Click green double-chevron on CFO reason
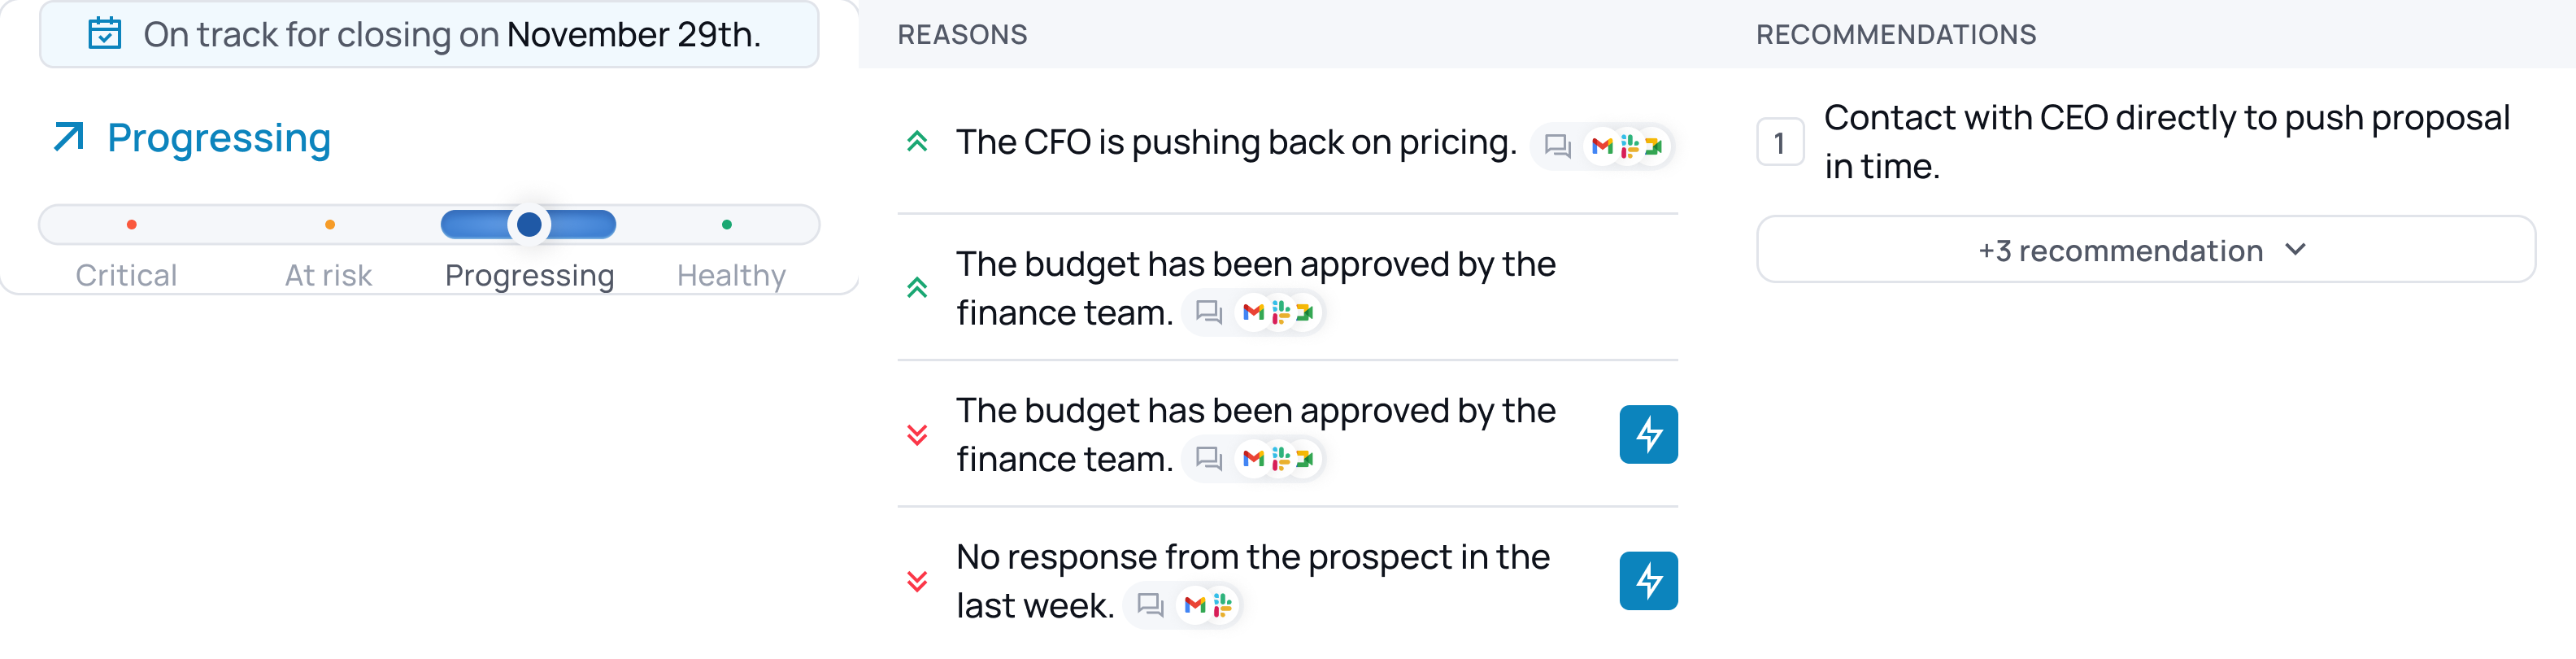Viewport: 2576px width, 659px height. [917, 142]
